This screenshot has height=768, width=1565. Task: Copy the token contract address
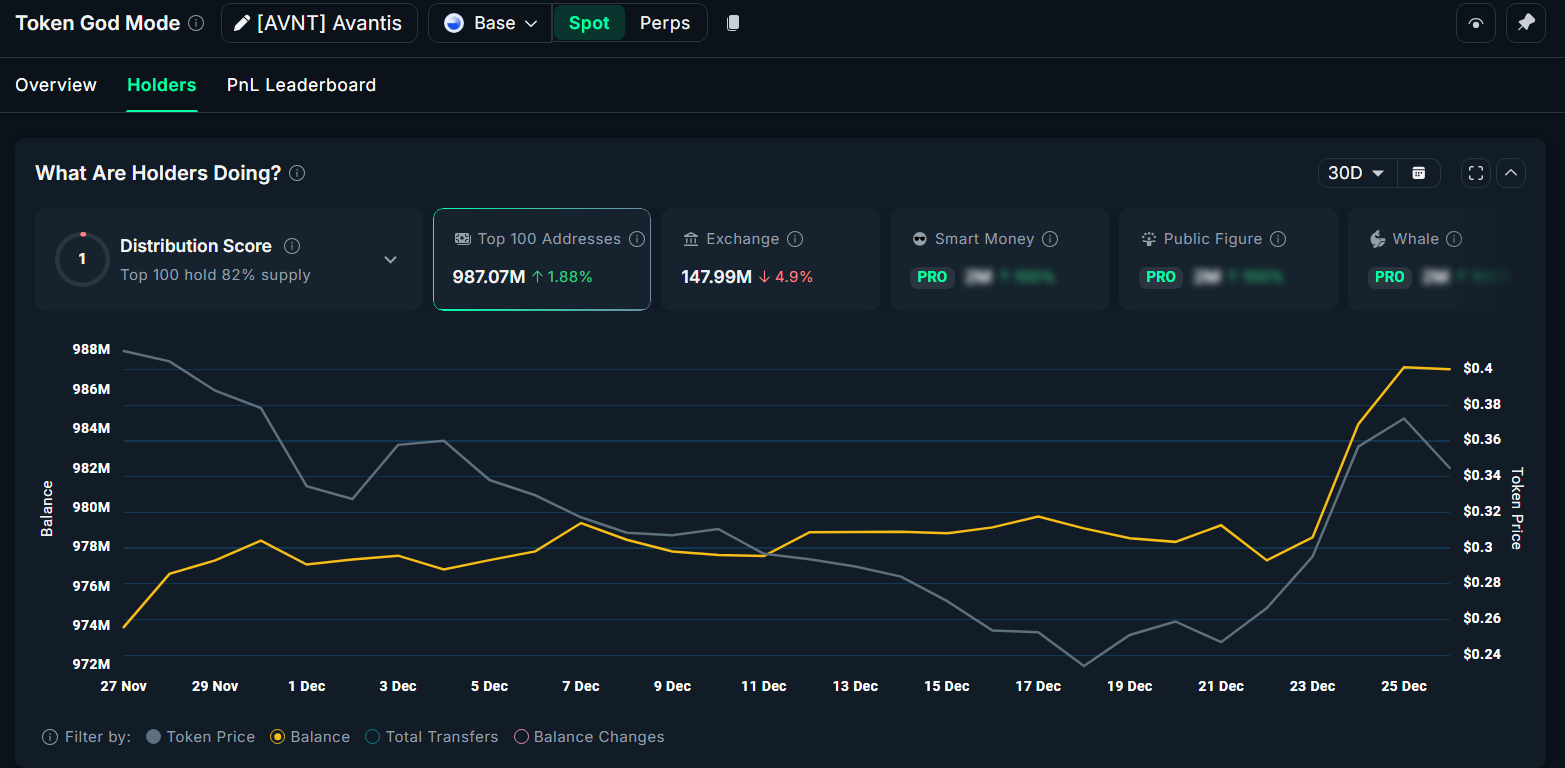pyautogui.click(x=733, y=22)
